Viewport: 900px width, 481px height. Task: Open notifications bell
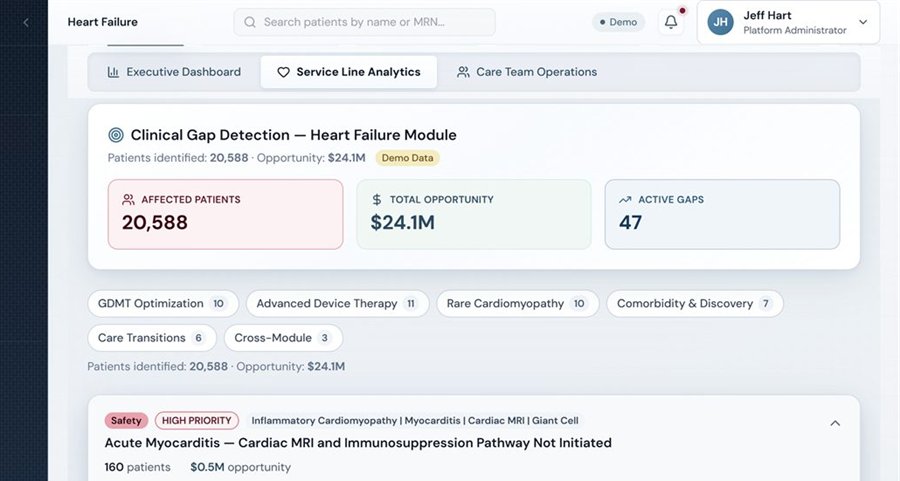click(x=670, y=22)
